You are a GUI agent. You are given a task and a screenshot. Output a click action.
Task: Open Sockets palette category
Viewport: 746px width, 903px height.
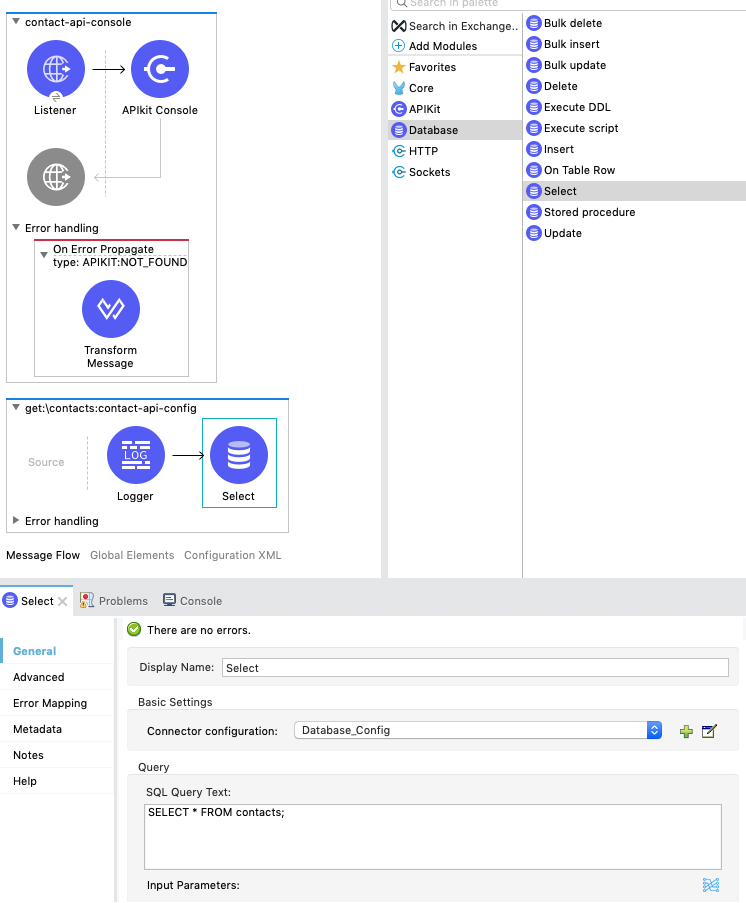coord(422,172)
